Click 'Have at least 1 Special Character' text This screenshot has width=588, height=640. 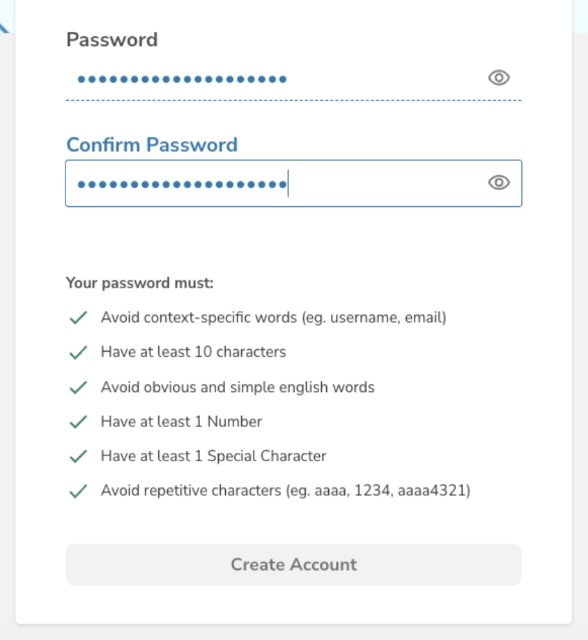213,456
